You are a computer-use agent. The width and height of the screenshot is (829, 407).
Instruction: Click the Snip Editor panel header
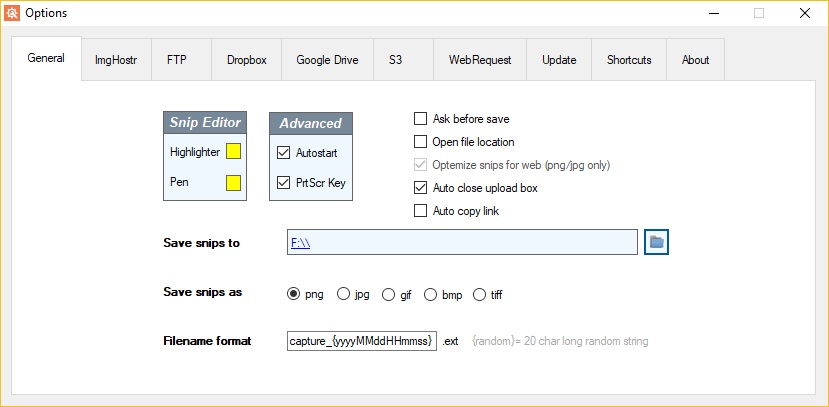pyautogui.click(x=205, y=122)
